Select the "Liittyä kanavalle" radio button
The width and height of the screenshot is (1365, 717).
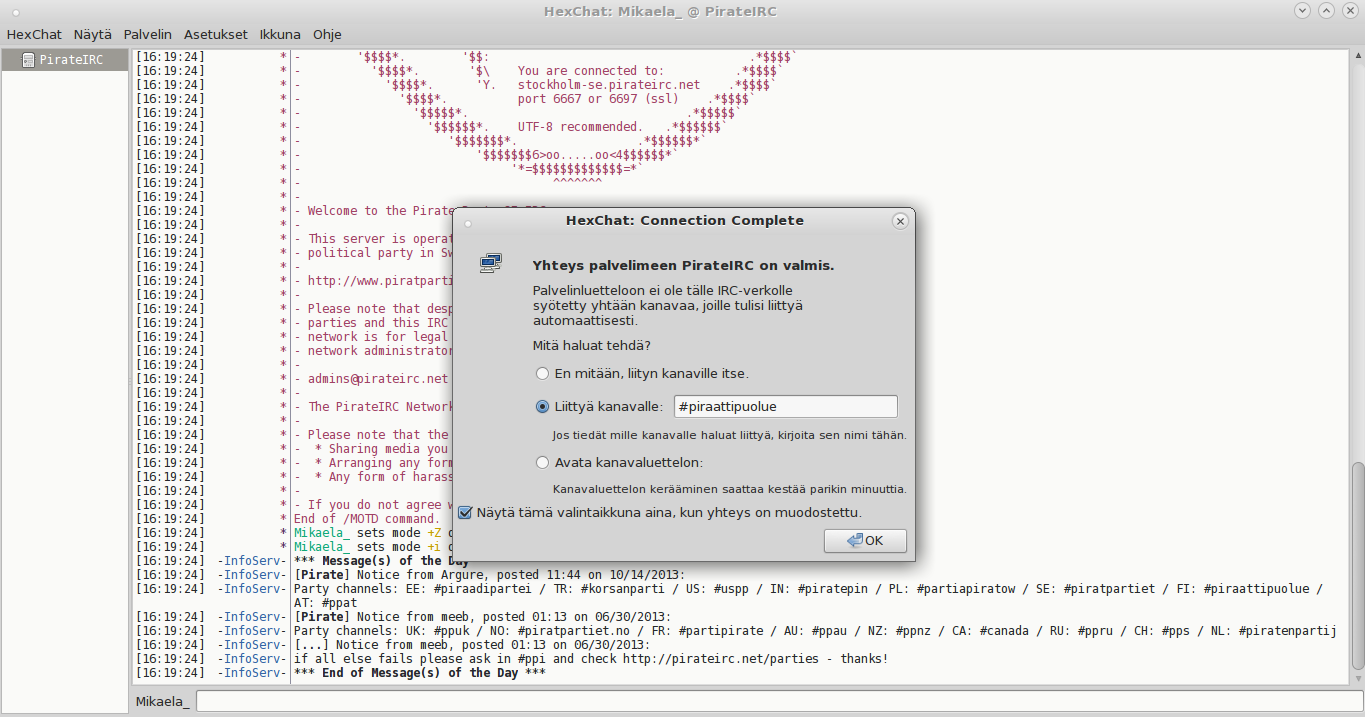click(543, 407)
